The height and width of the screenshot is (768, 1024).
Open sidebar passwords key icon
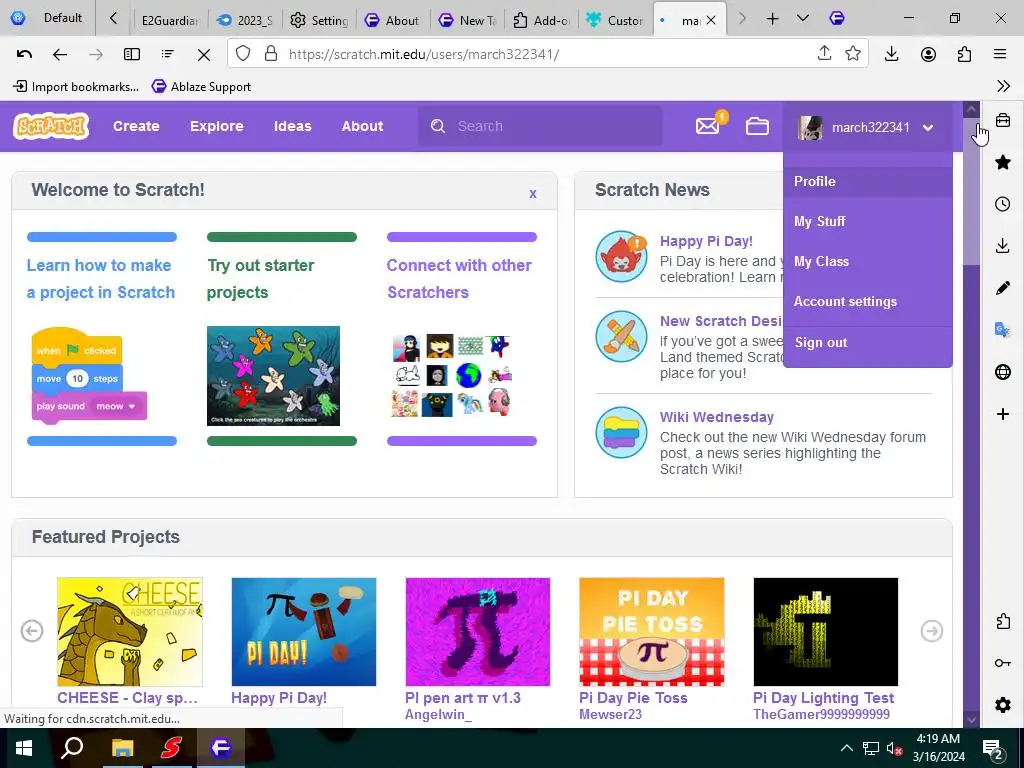point(1003,663)
